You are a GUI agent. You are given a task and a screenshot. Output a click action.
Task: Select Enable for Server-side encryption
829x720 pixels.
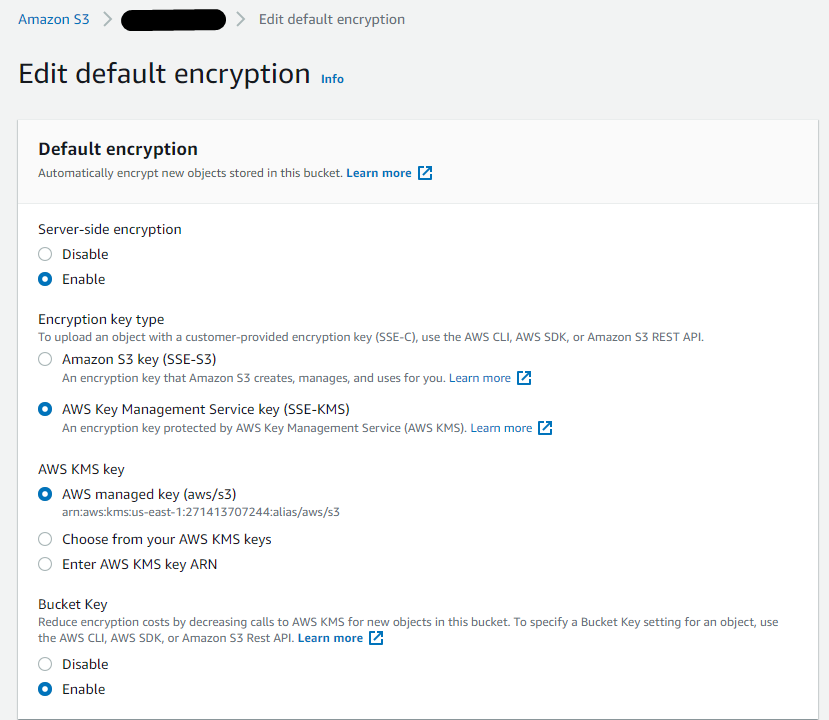click(x=45, y=279)
